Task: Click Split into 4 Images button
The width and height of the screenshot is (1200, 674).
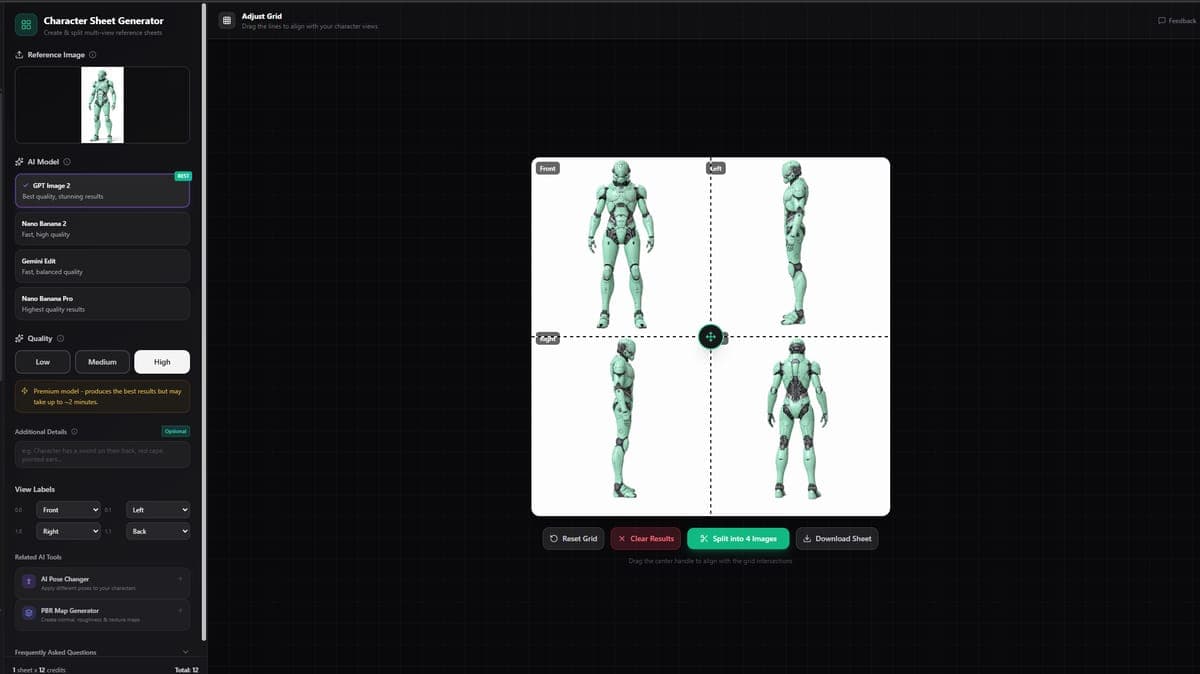Action: tap(738, 538)
